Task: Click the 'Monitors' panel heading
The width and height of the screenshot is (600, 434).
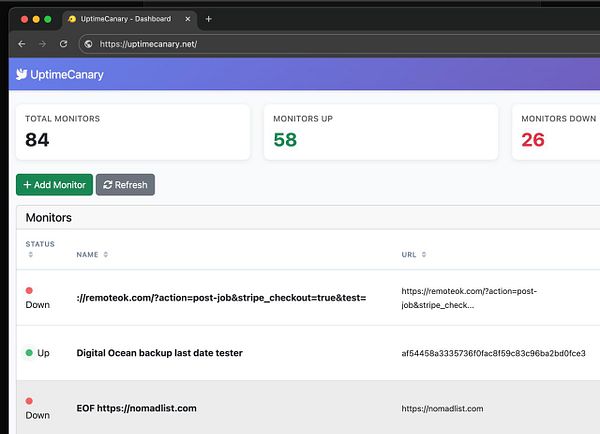Action: (49, 217)
